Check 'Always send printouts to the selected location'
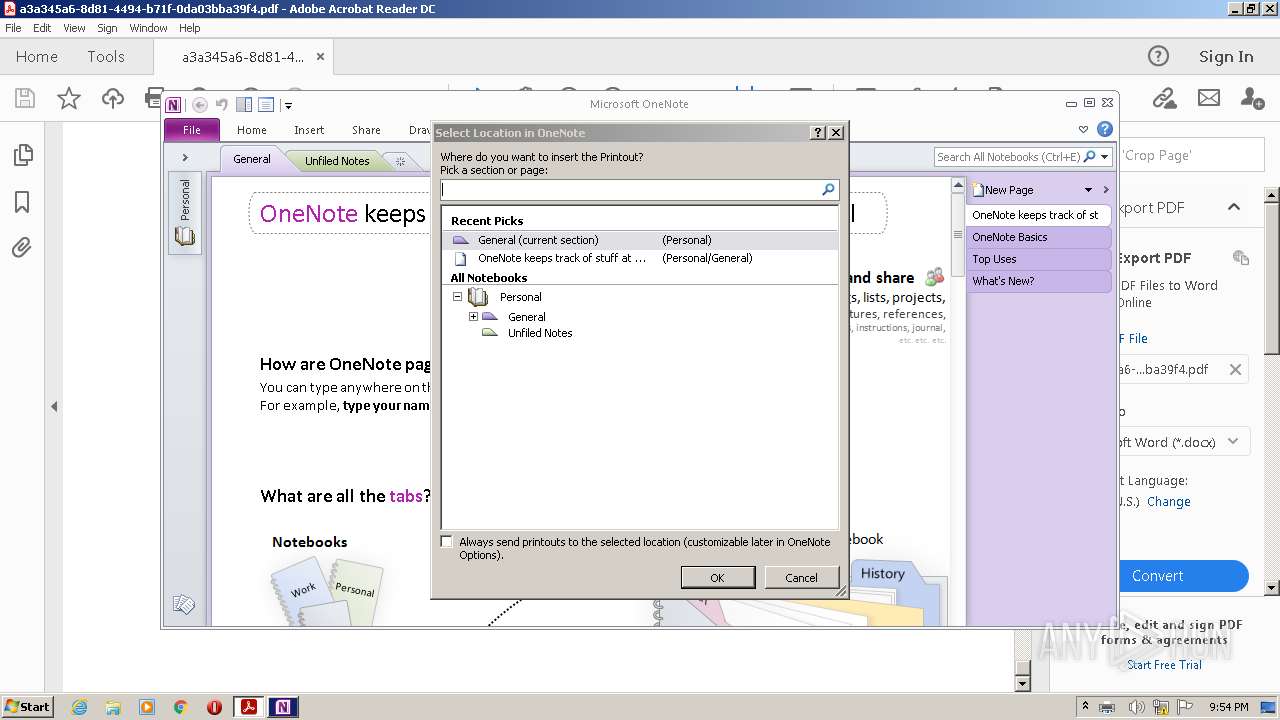The image size is (1280, 720). click(x=447, y=541)
